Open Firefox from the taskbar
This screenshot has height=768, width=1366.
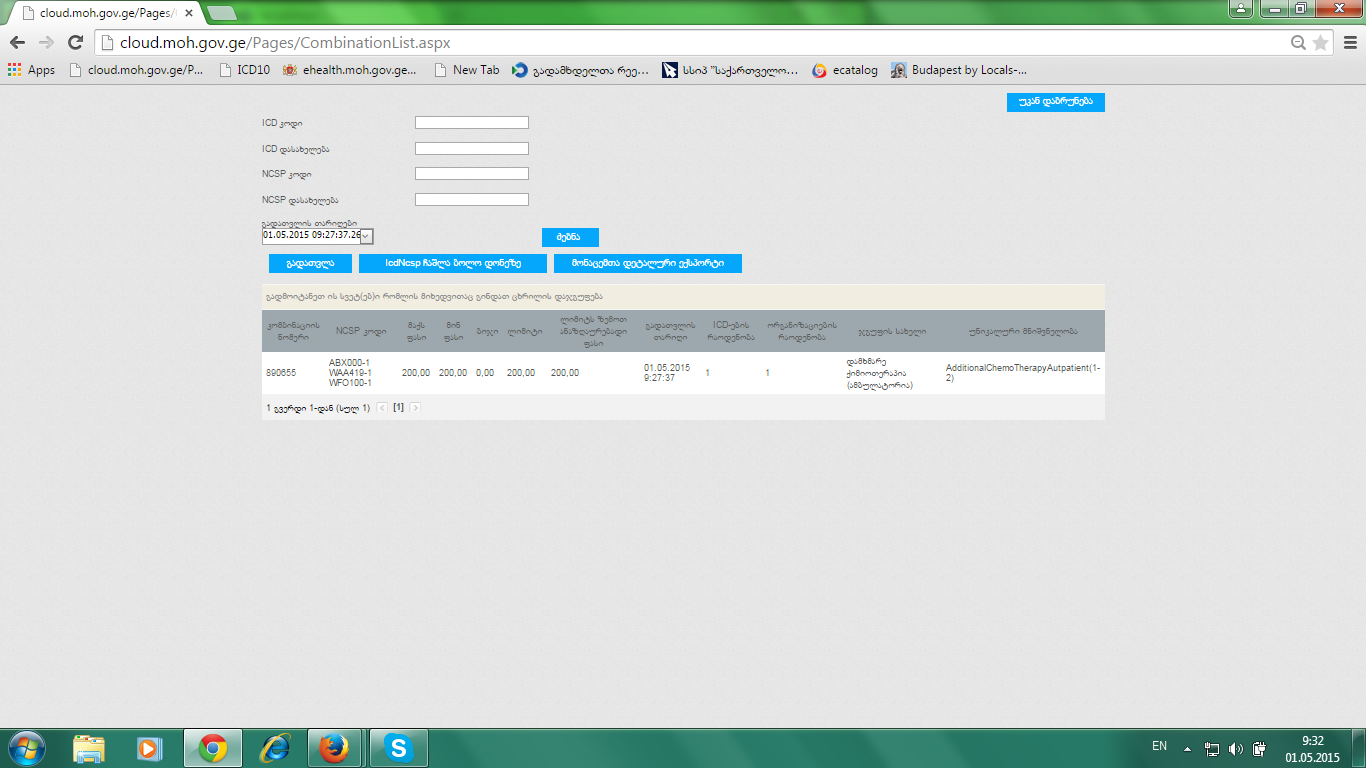pyautogui.click(x=334, y=747)
